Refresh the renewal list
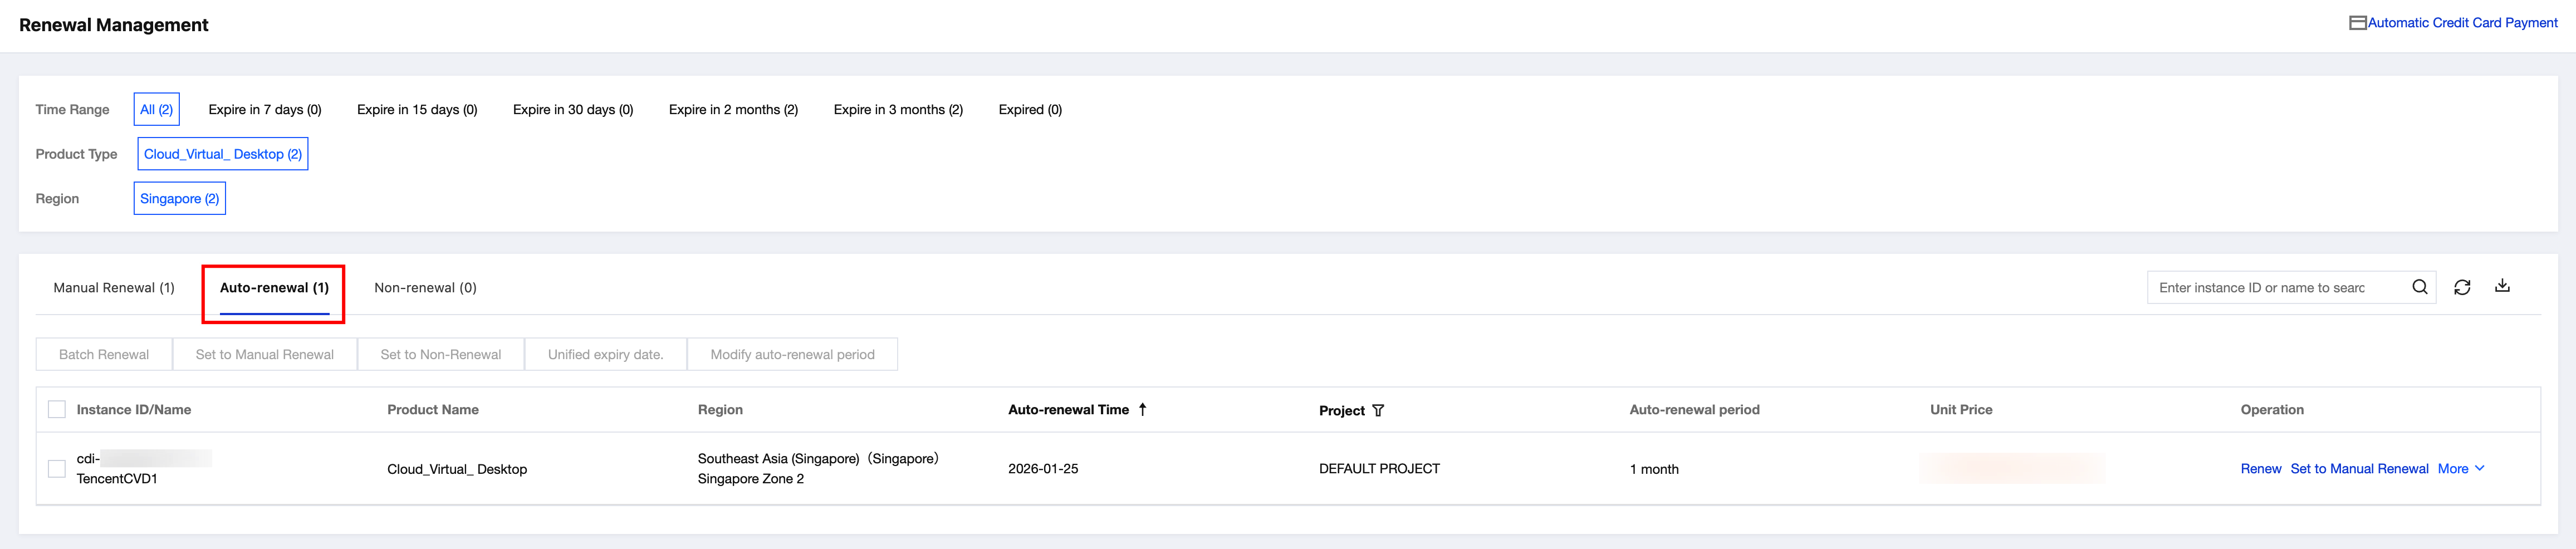2576x549 pixels. point(2462,287)
